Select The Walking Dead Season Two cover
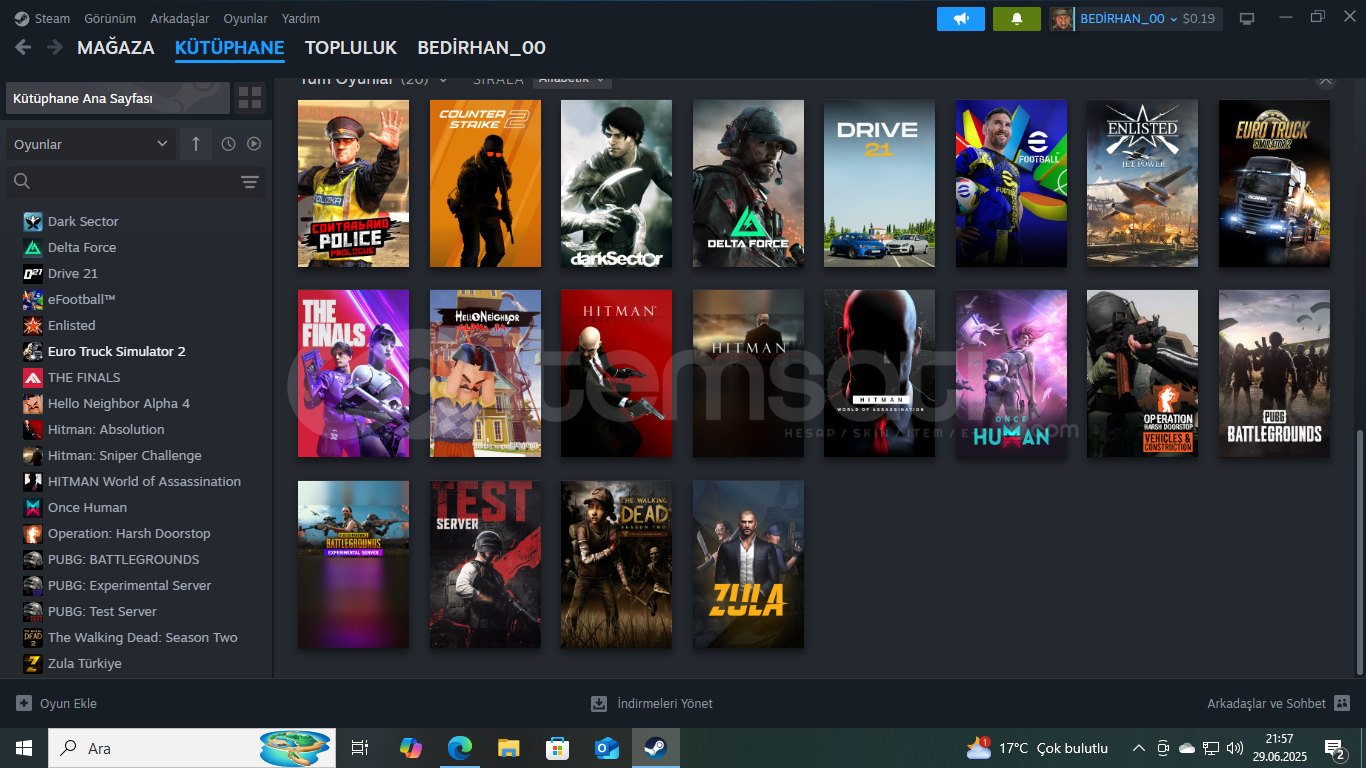Screen dimensions: 1366x768 point(616,564)
